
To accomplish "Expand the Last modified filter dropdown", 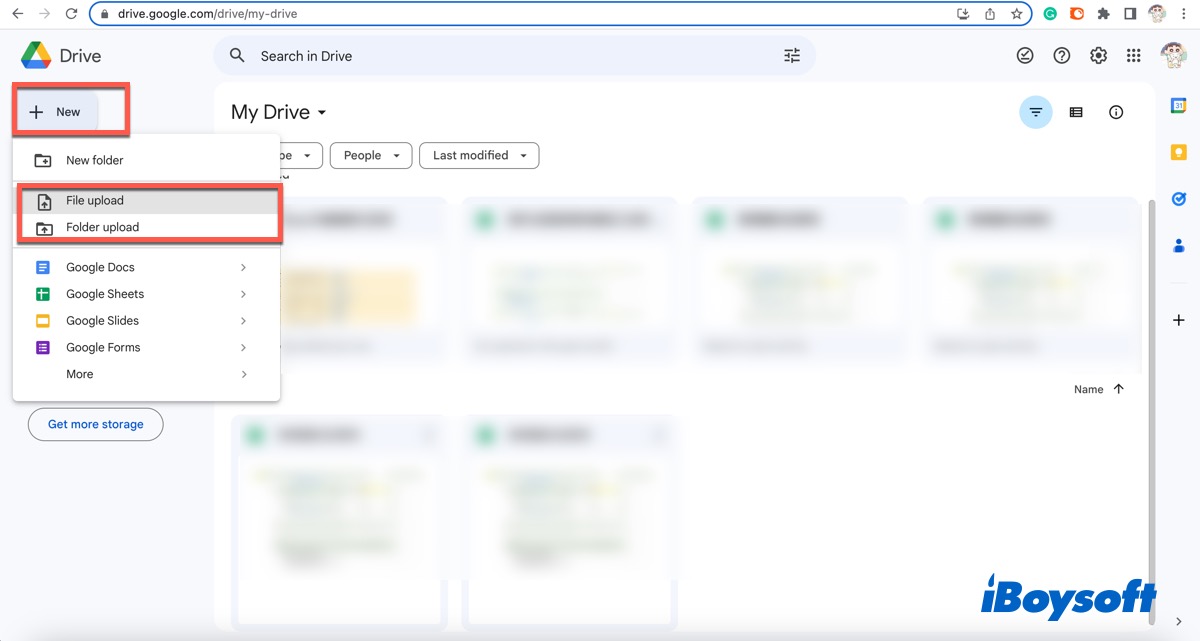I will pyautogui.click(x=479, y=156).
